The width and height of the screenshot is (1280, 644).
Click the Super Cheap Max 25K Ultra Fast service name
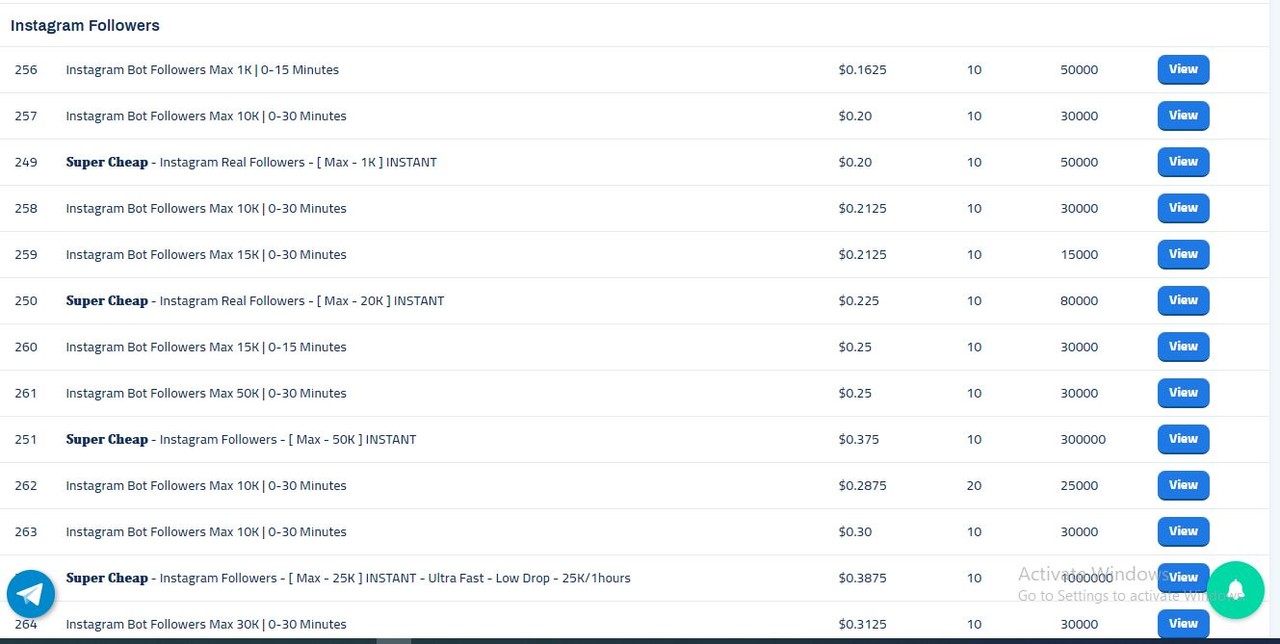coord(348,578)
